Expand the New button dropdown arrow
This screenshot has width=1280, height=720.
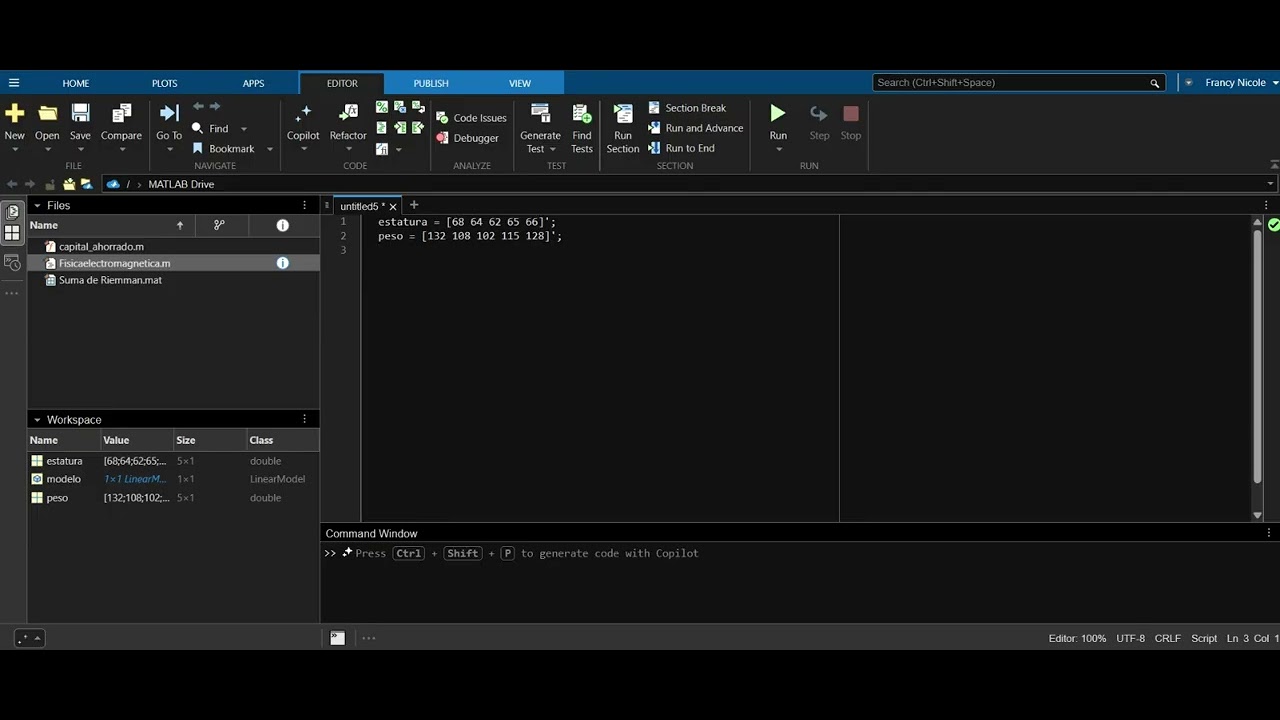[x=14, y=149]
